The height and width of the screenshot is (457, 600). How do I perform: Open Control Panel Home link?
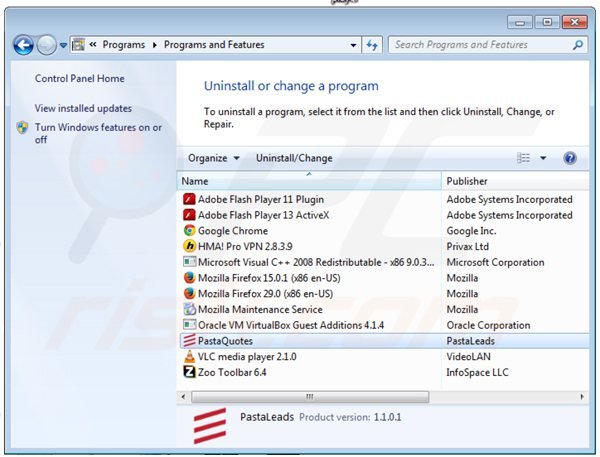point(80,78)
